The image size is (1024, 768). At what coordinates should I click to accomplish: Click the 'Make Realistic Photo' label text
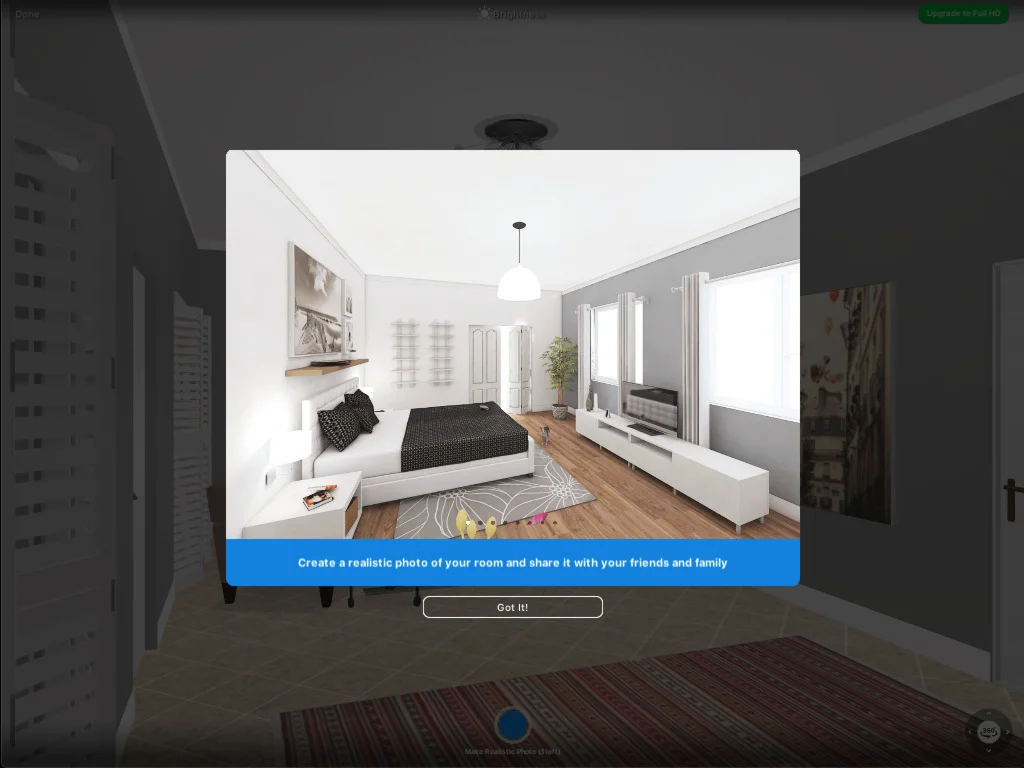pos(513,752)
